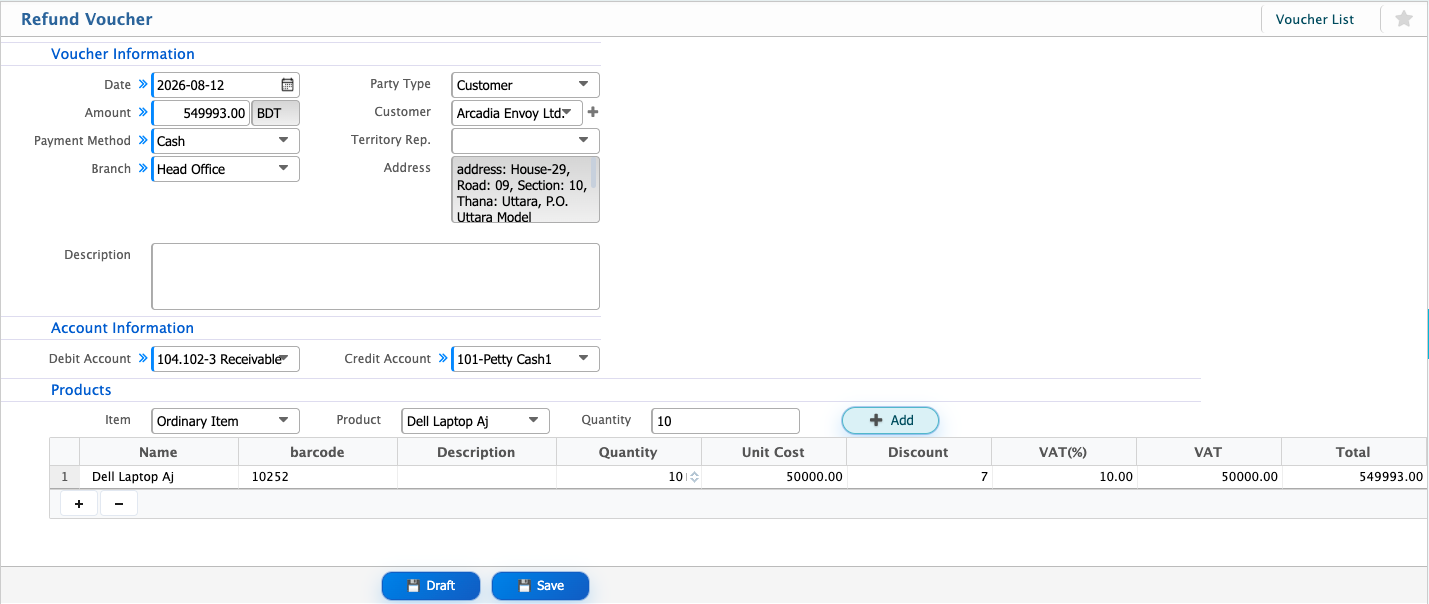1429x604 pixels.
Task: Click the VAT(%) column header
Action: 1063,452
